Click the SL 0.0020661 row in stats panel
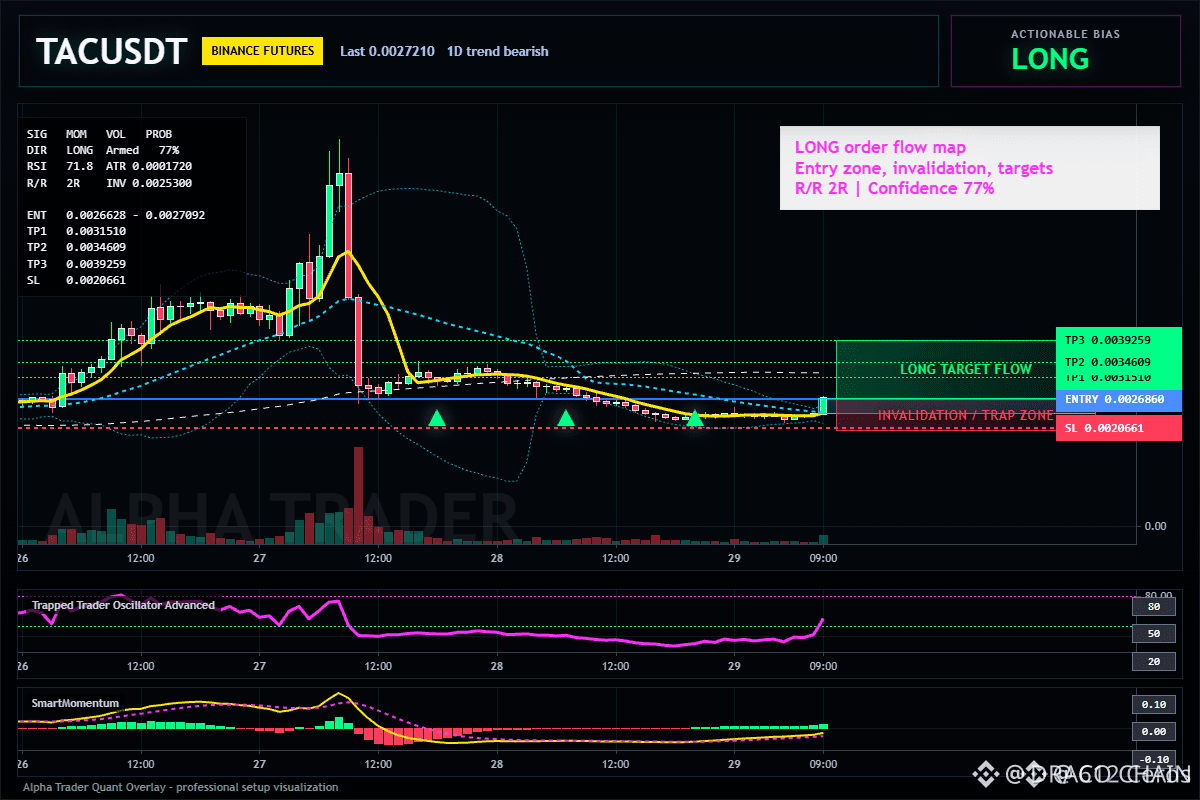 (76, 280)
